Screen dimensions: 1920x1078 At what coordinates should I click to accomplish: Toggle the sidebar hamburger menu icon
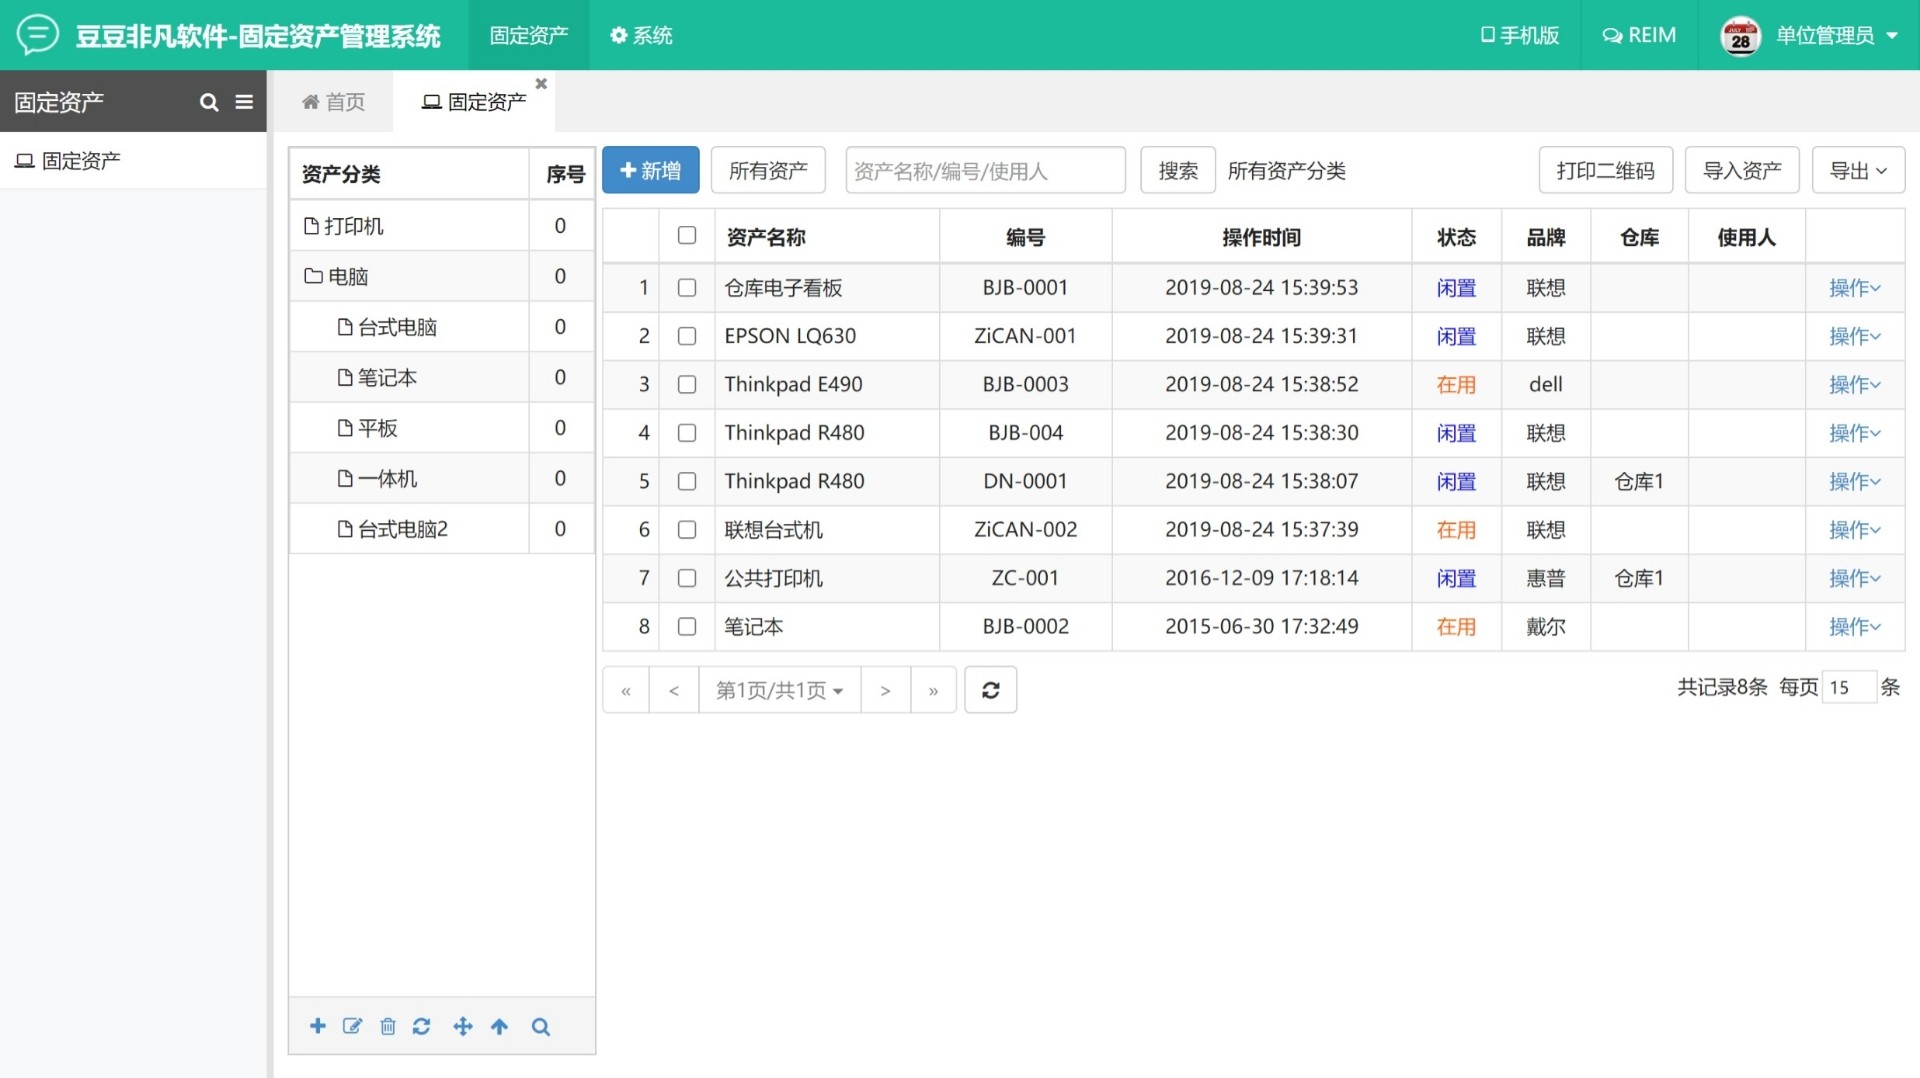coord(244,102)
